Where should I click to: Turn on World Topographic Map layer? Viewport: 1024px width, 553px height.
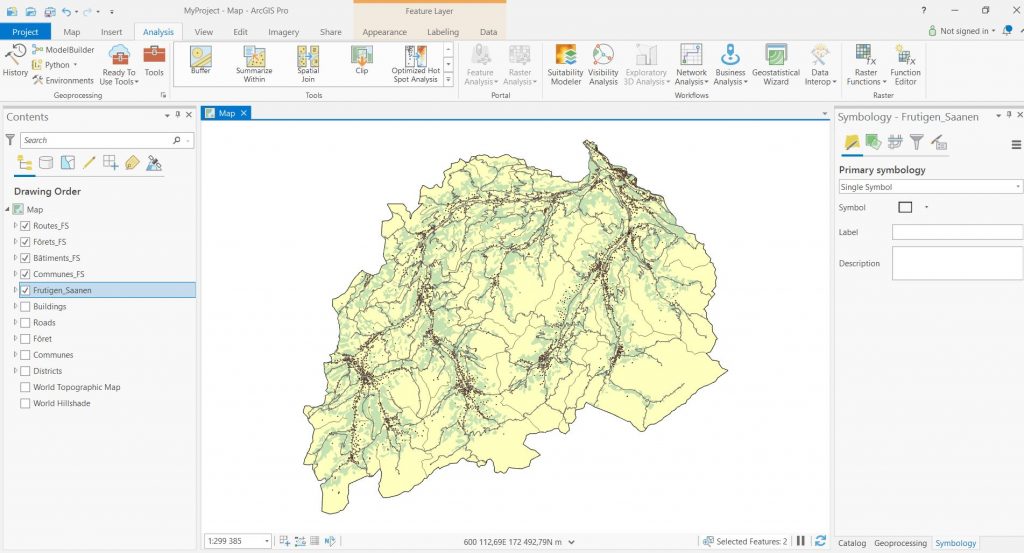click(x=26, y=387)
